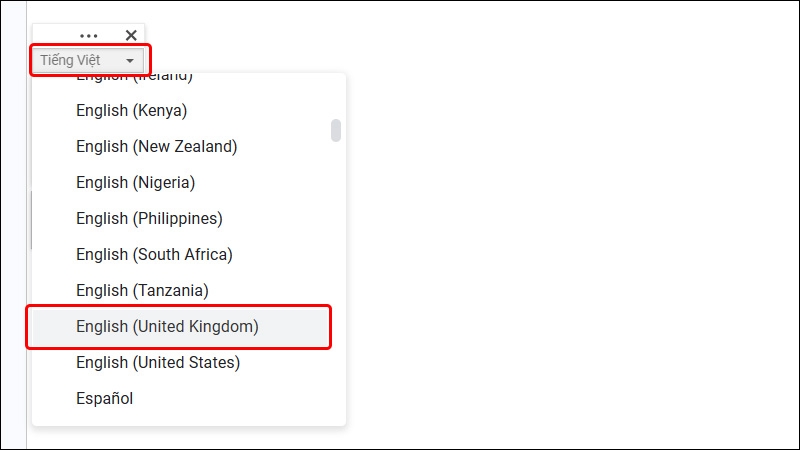
Task: Close the voice typing panel with X
Action: tap(131, 35)
